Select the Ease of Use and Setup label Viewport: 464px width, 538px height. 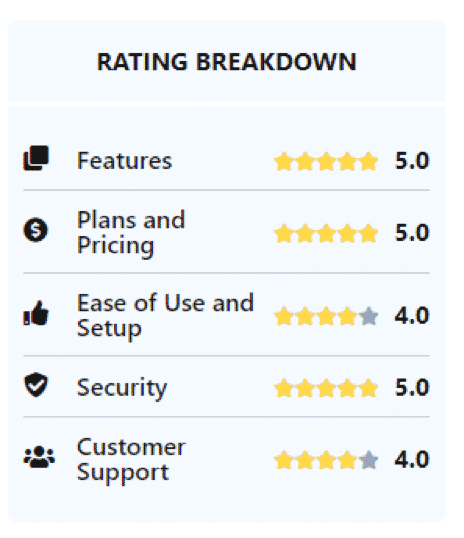pyautogui.click(x=165, y=316)
